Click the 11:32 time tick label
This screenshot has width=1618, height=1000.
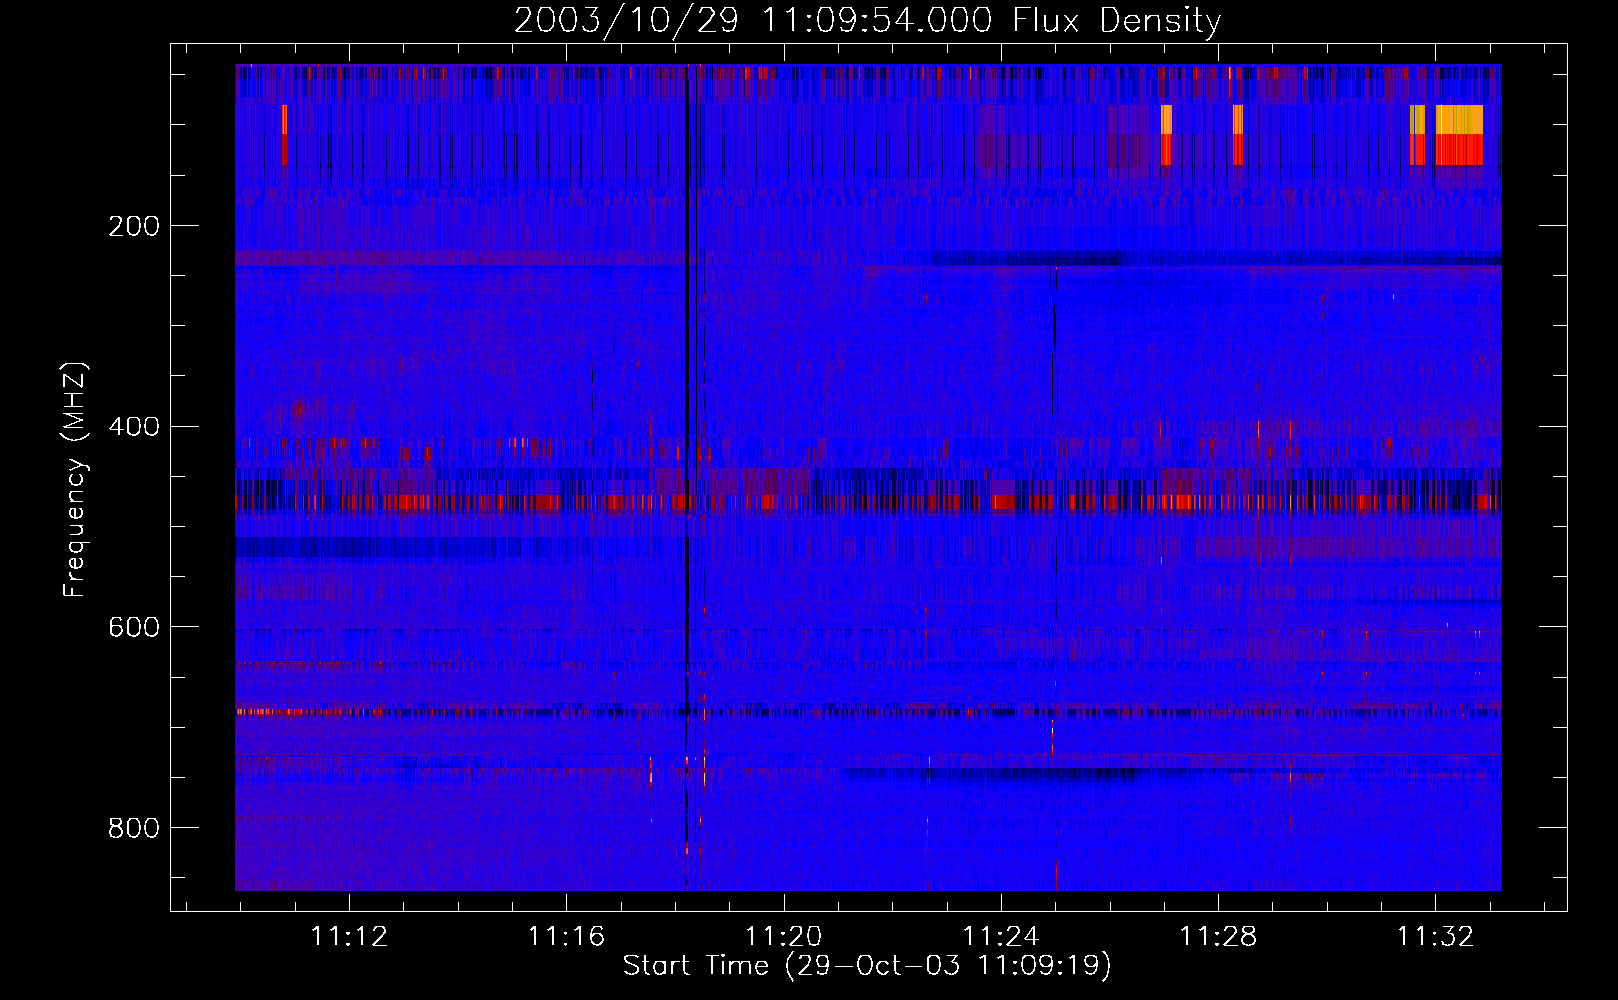1435,936
